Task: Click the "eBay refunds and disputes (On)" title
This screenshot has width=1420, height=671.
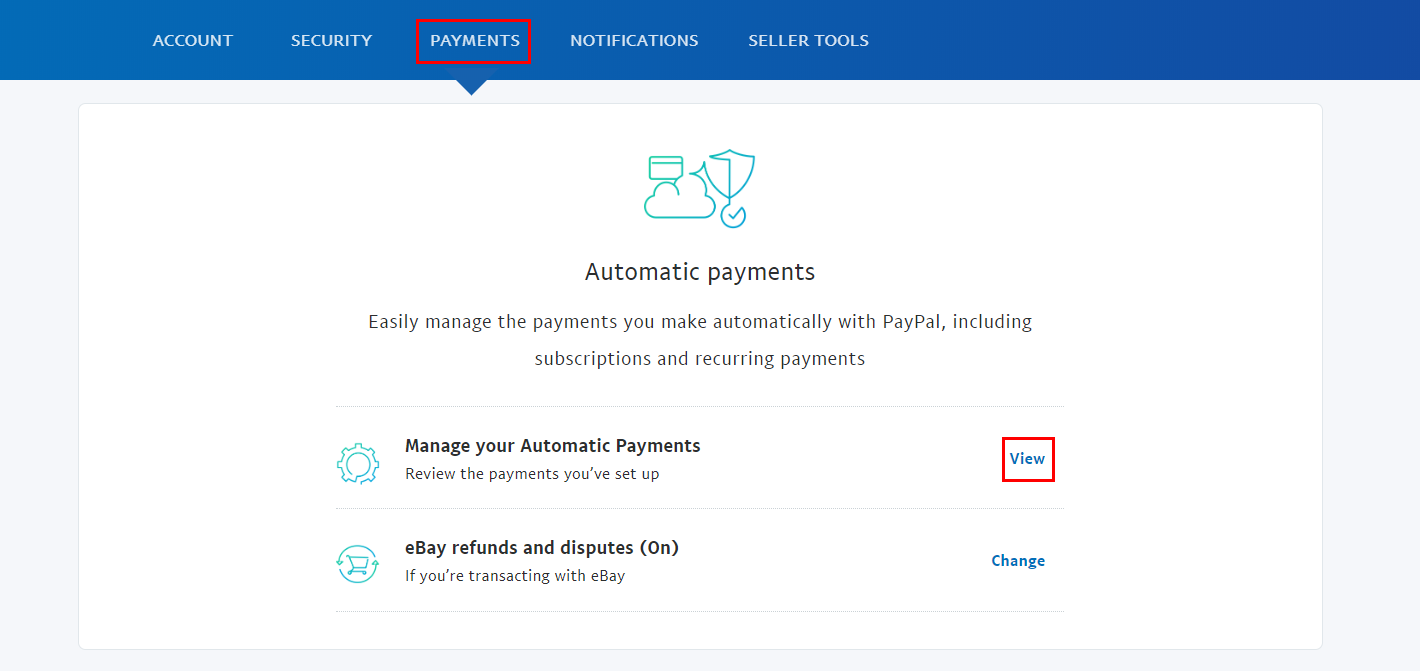Action: [x=541, y=548]
